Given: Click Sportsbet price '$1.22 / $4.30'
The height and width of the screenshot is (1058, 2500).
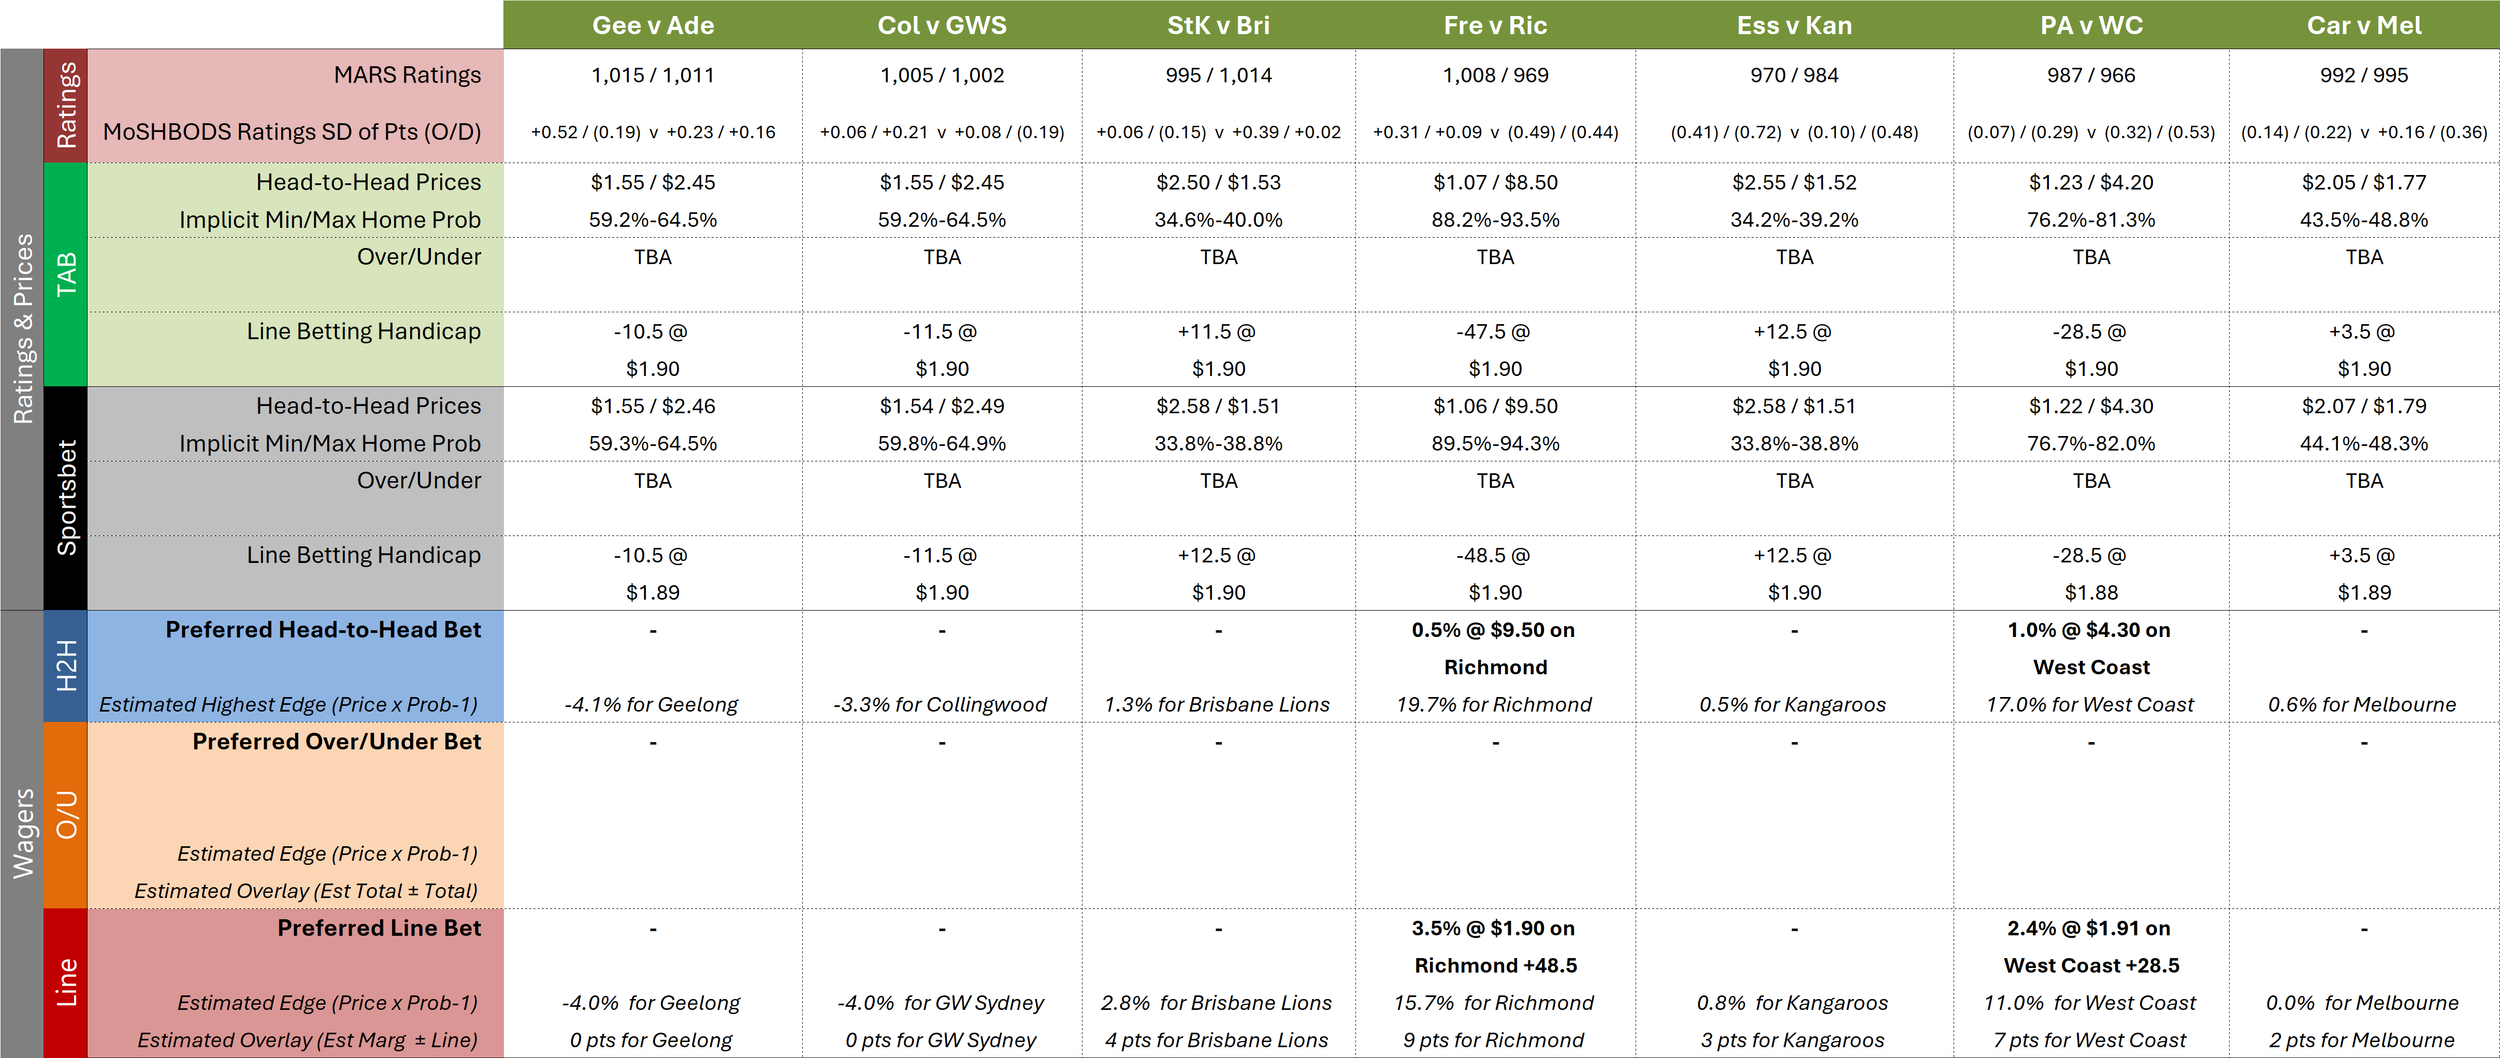Looking at the screenshot, I should pyautogui.click(x=2091, y=406).
